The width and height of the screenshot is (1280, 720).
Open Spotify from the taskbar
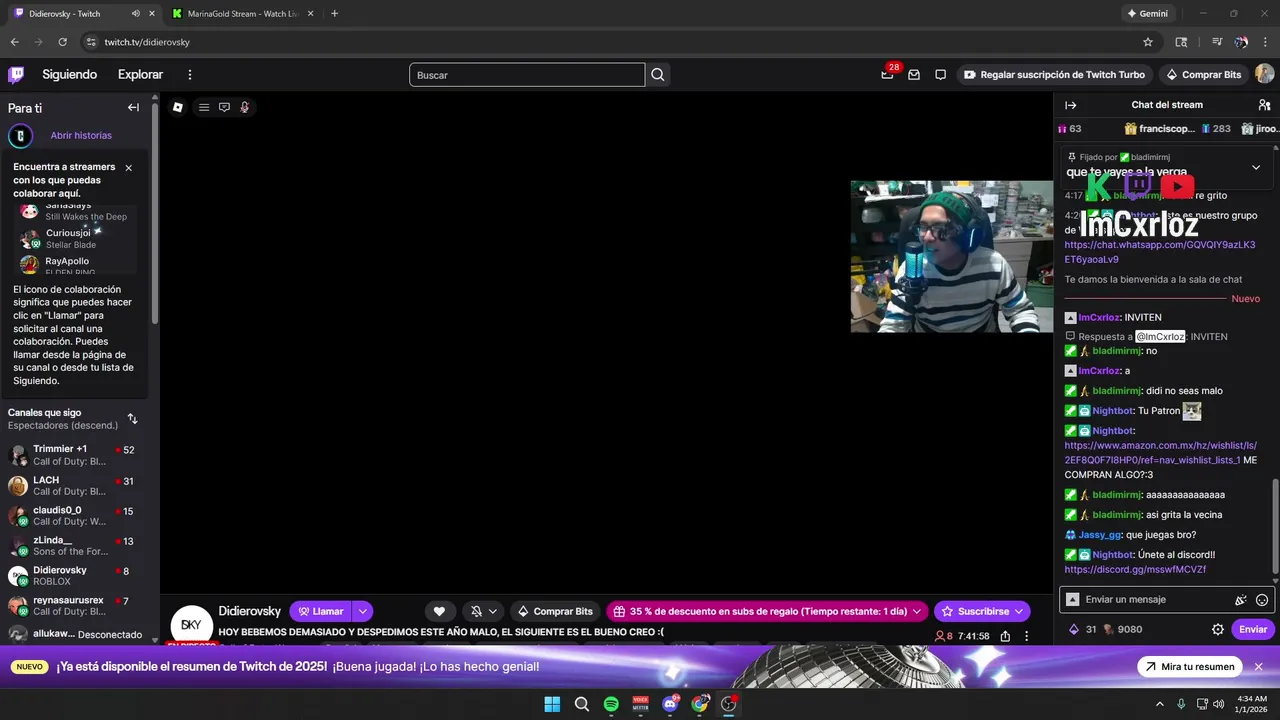click(611, 704)
